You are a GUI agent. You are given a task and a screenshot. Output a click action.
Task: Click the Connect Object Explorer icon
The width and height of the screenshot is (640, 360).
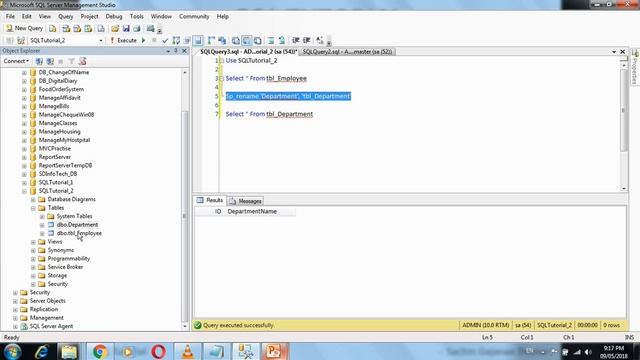pos(39,61)
